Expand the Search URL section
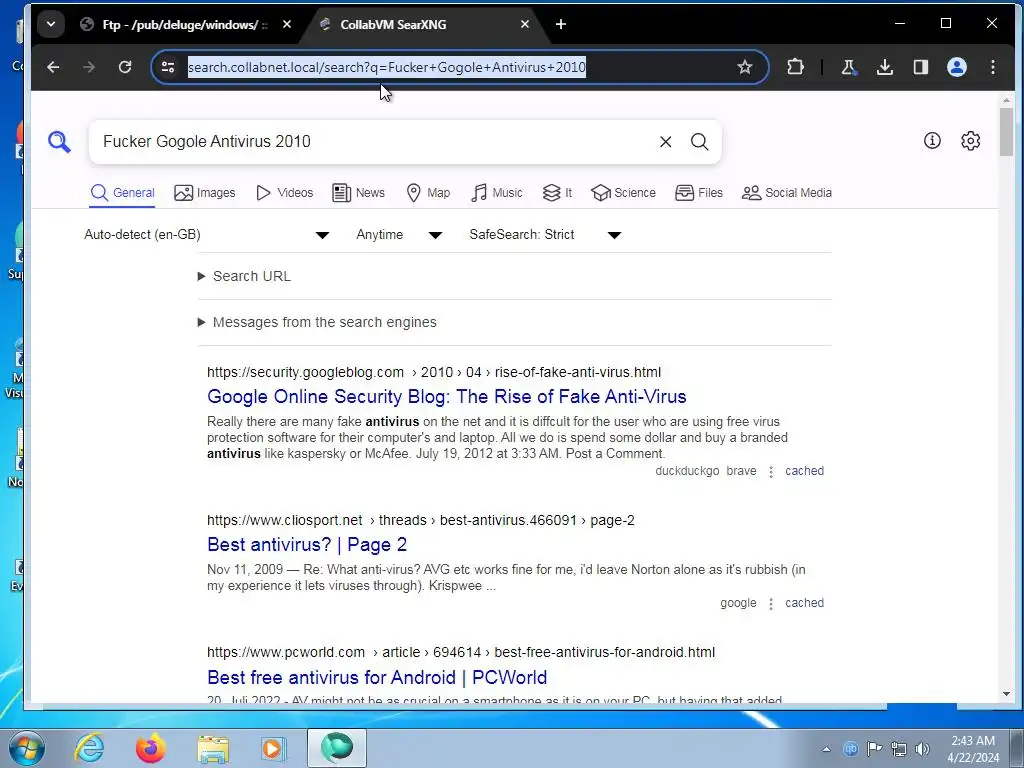The width and height of the screenshot is (1024, 768). click(x=244, y=276)
